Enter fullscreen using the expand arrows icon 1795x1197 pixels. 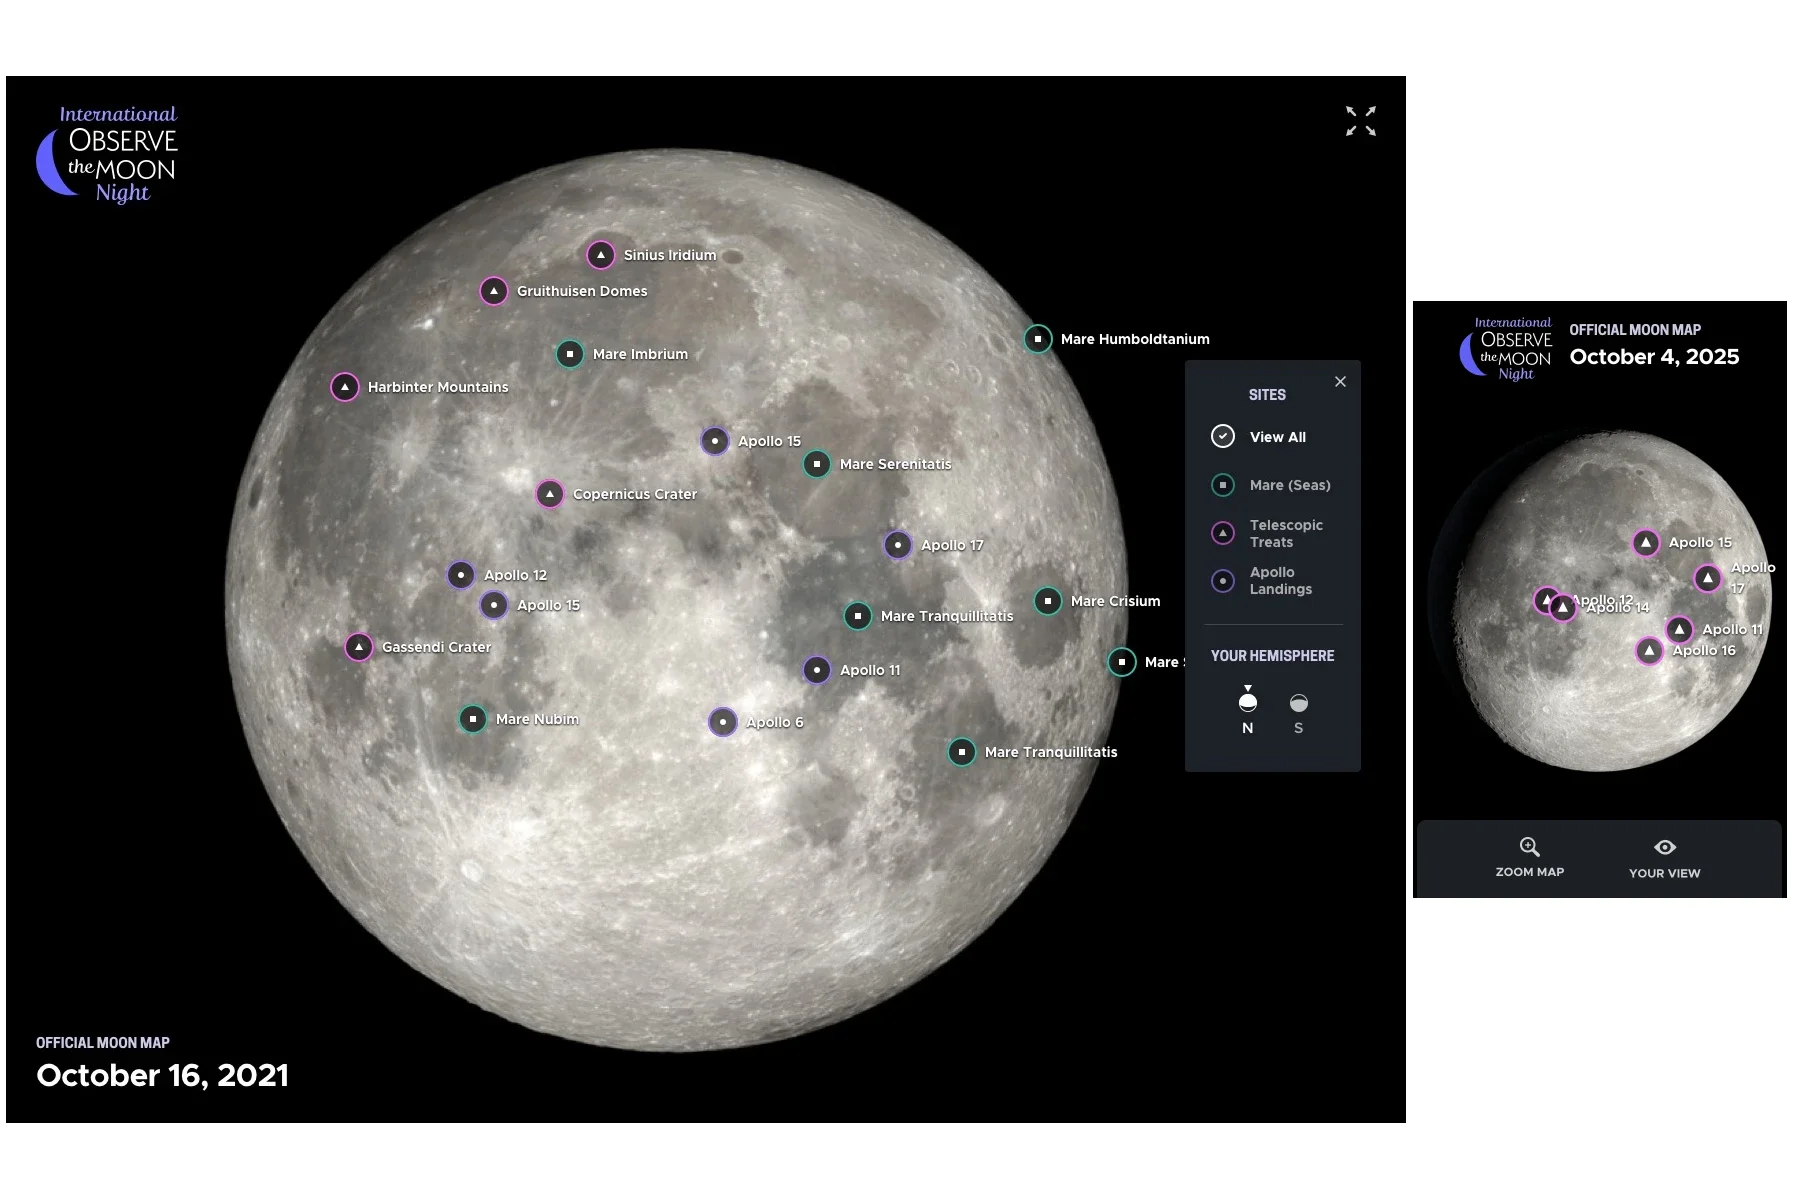(x=1360, y=121)
